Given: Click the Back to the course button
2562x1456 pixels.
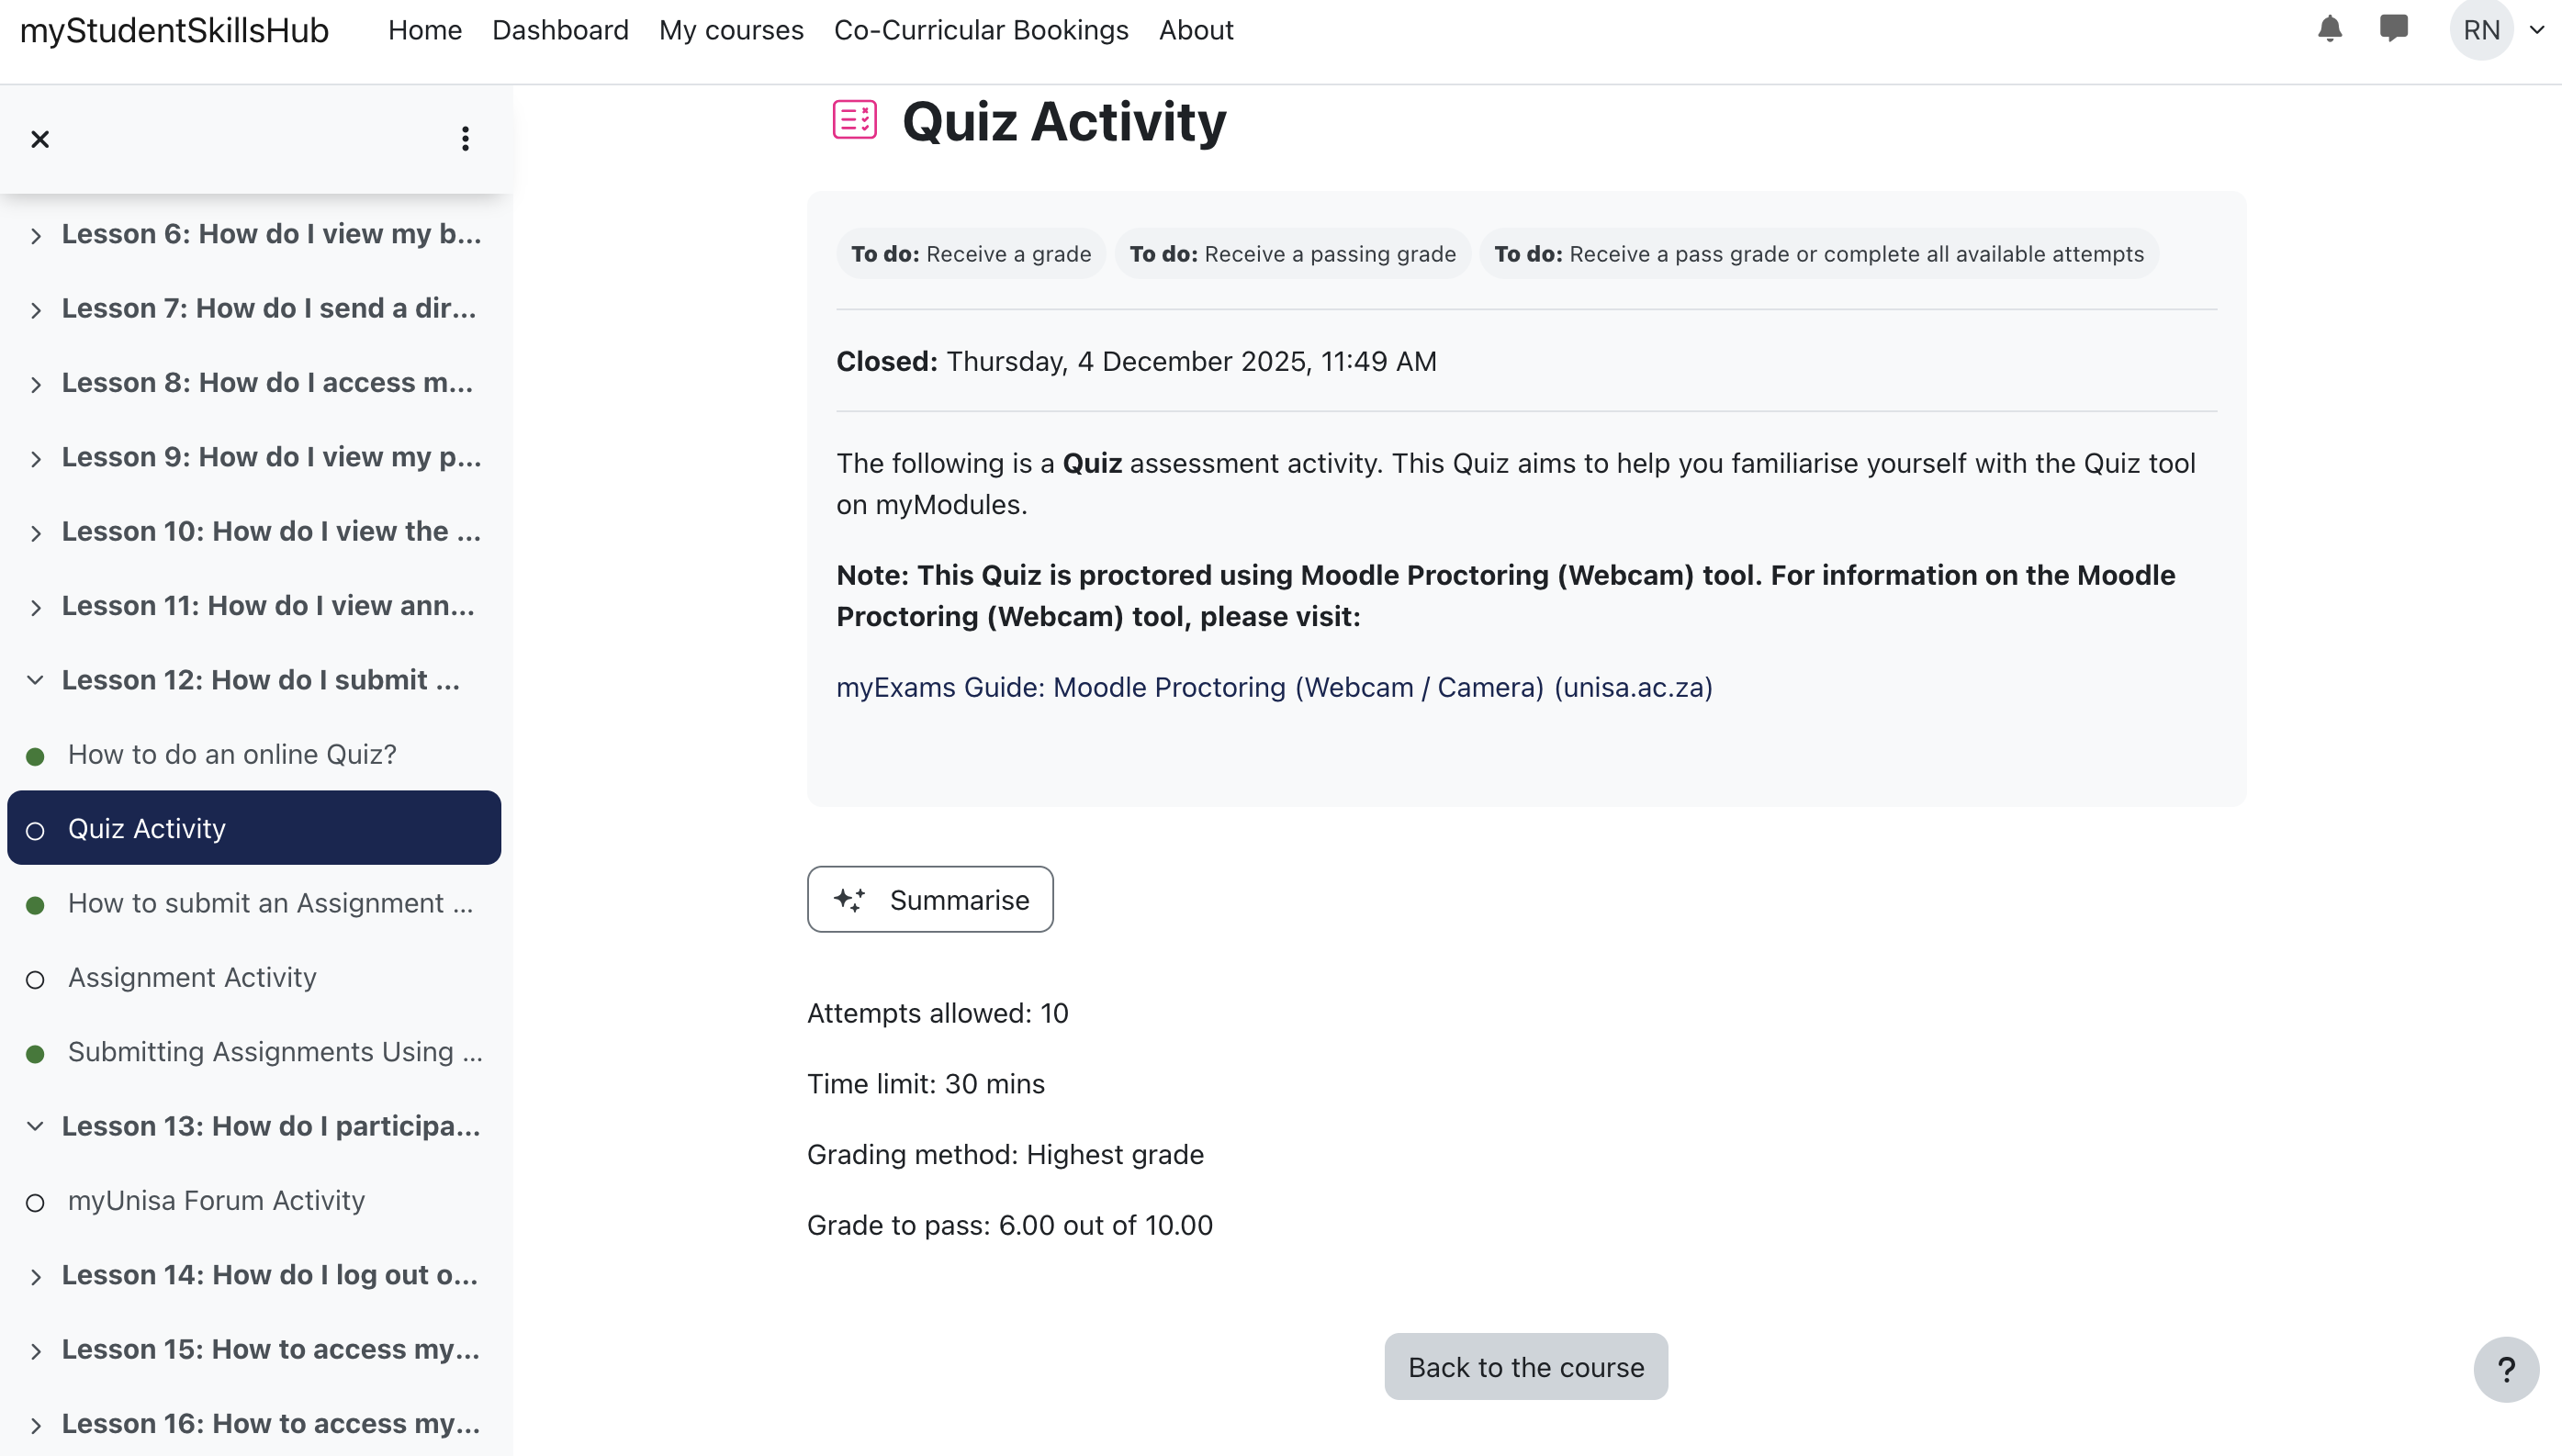Looking at the screenshot, I should tap(1525, 1366).
